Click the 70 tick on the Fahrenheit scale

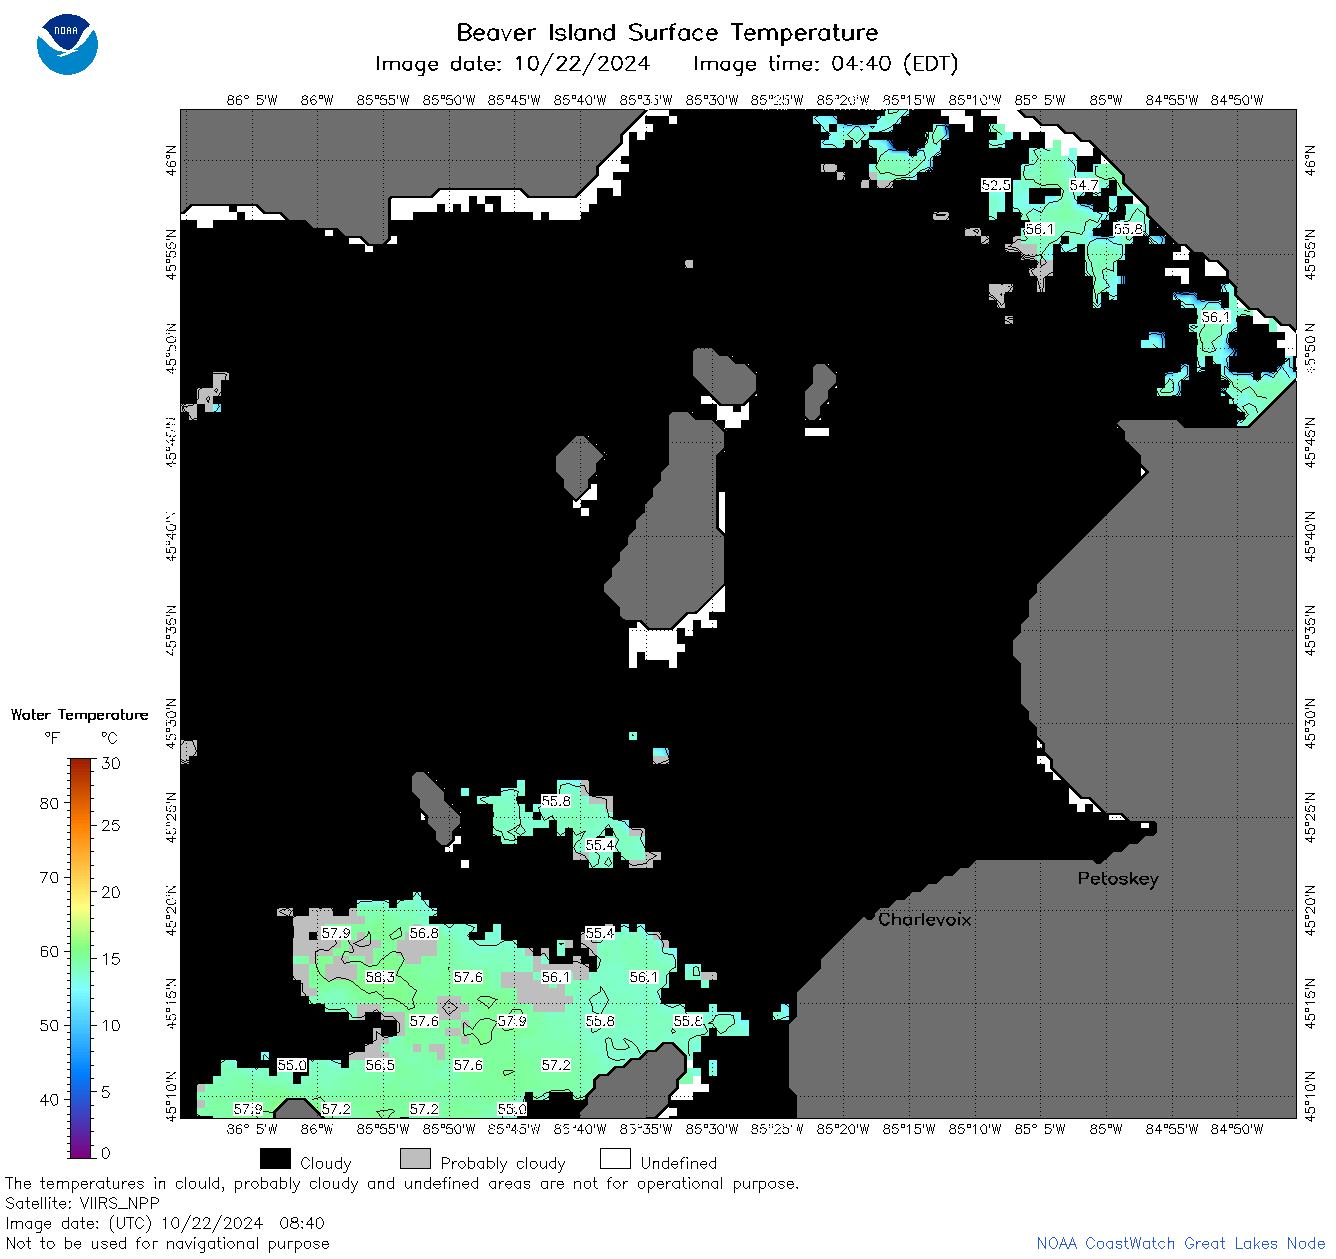coord(49,877)
